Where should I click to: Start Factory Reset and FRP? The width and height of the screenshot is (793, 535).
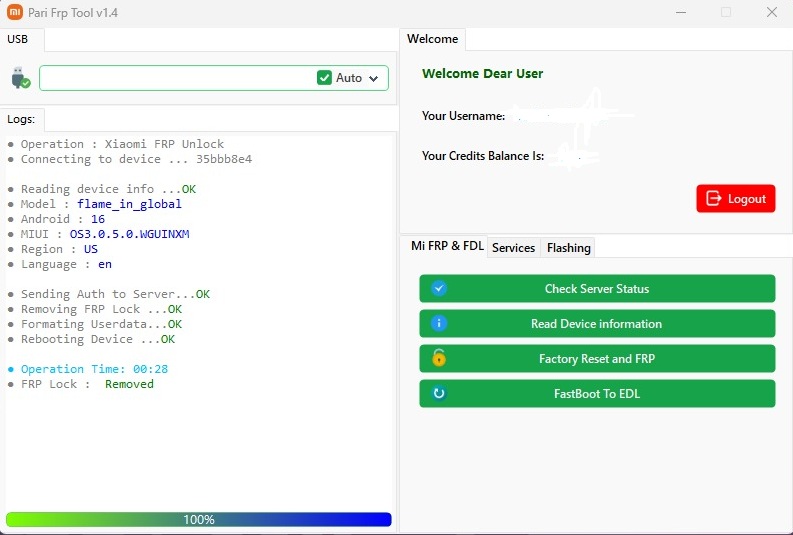tap(597, 358)
